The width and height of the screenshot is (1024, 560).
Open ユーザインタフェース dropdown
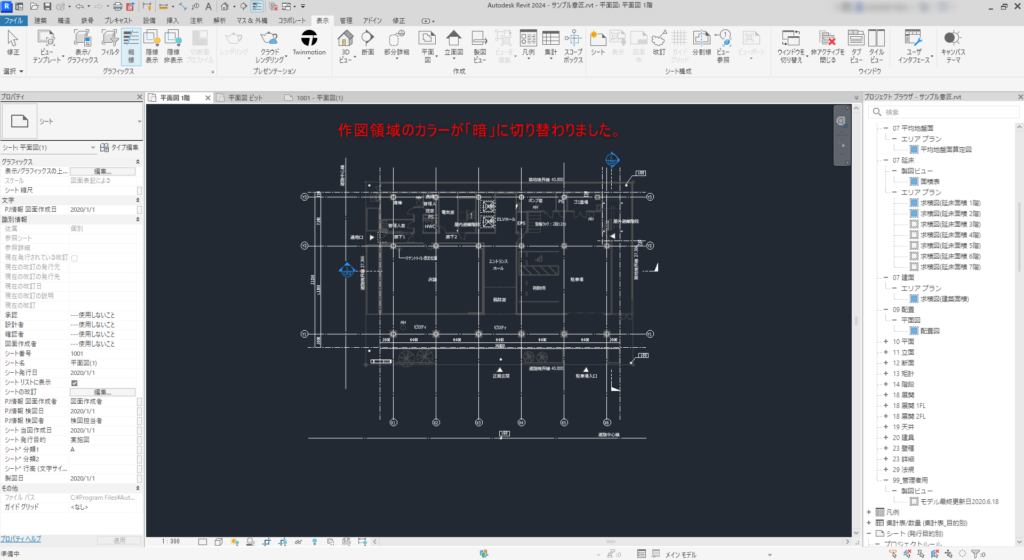coord(913,46)
